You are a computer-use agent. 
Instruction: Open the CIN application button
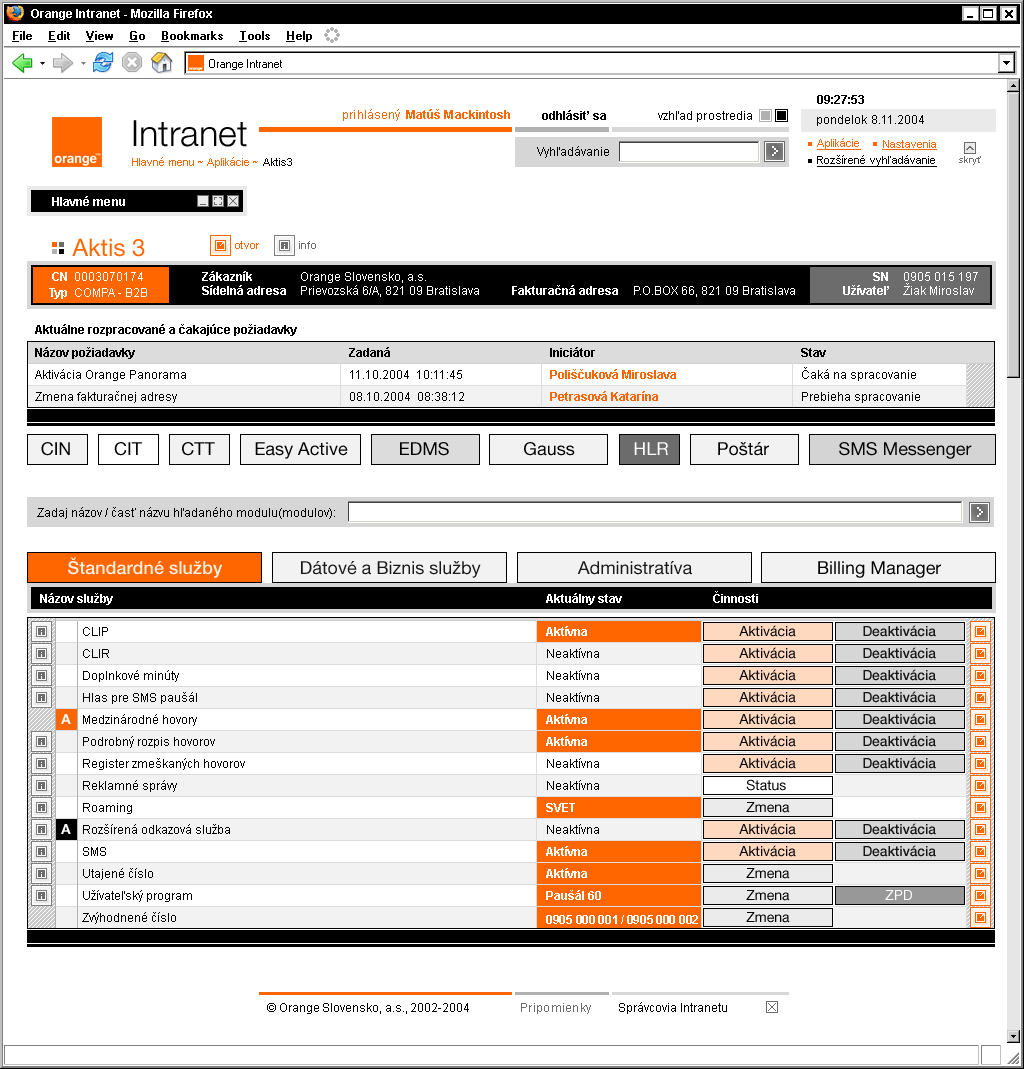tap(57, 449)
